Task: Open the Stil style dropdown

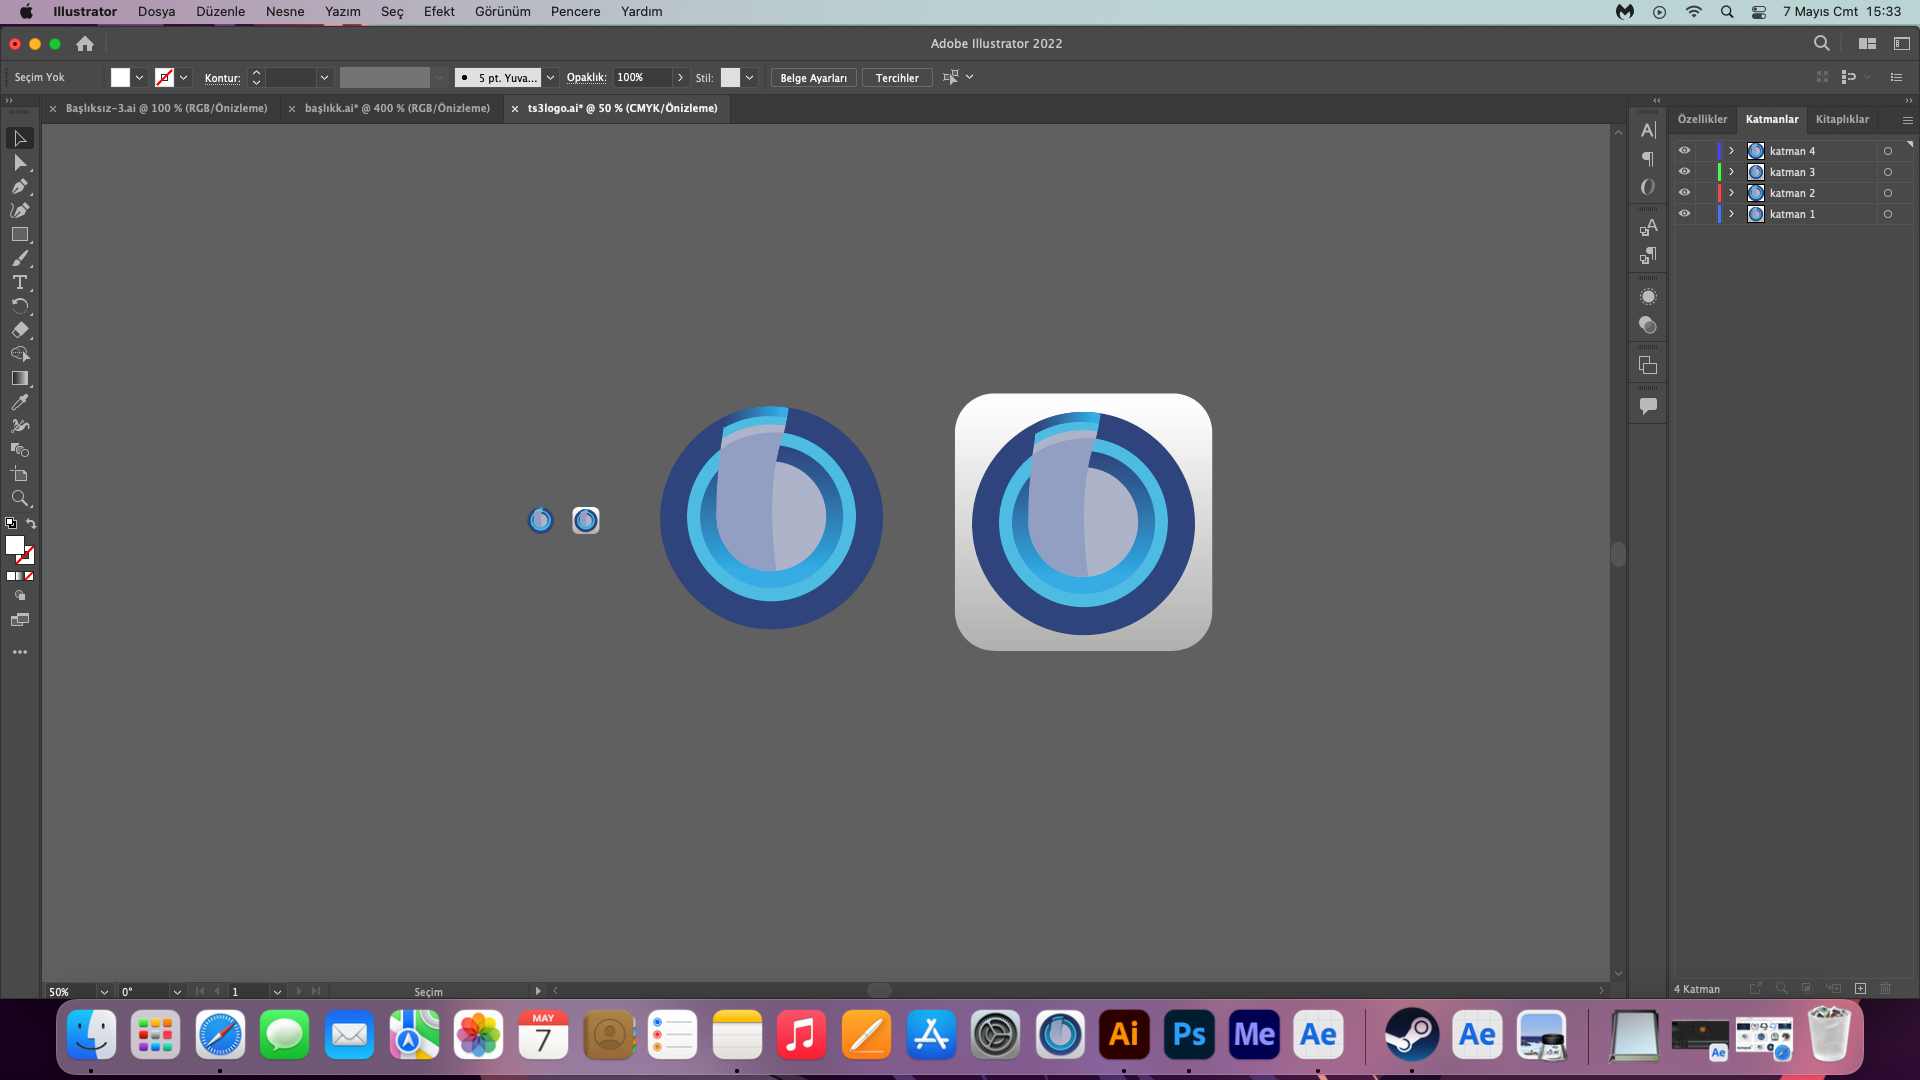Action: point(749,78)
